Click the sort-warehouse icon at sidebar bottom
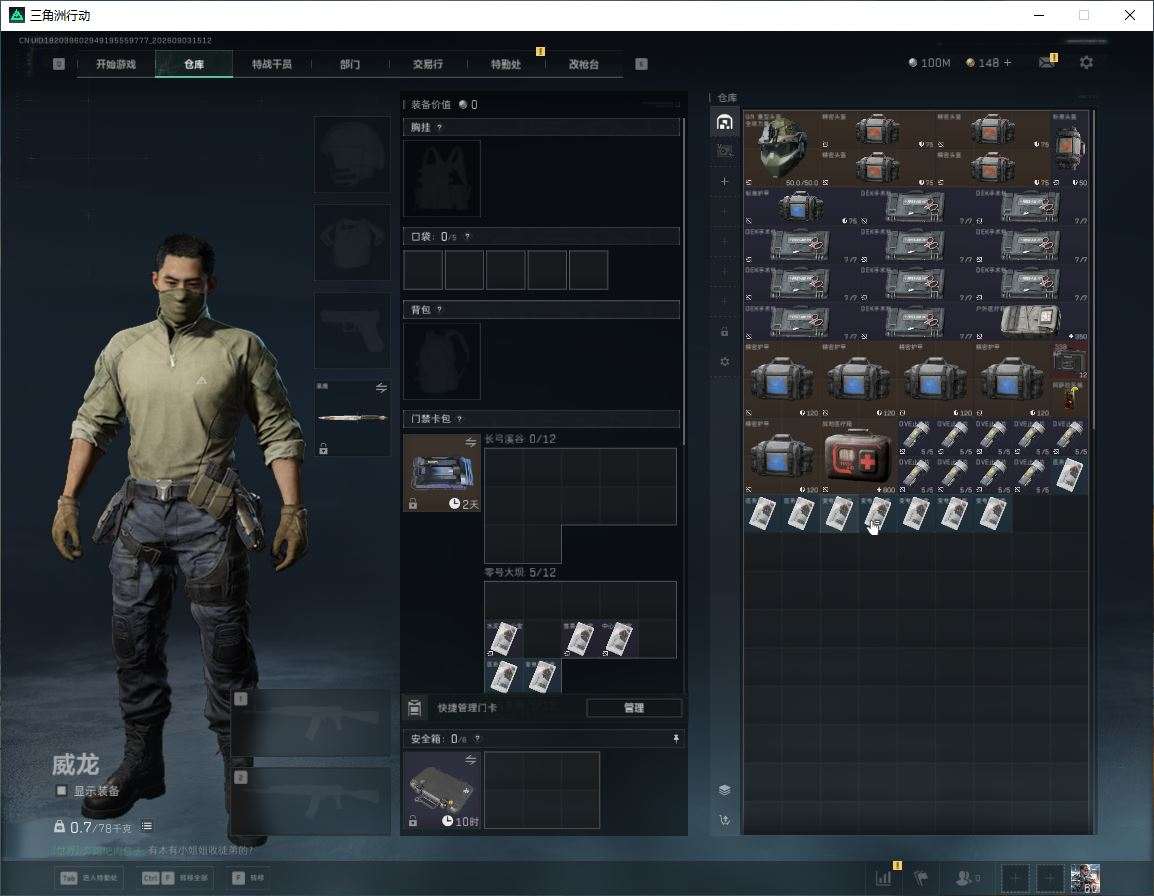Image resolution: width=1154 pixels, height=896 pixels. click(724, 820)
